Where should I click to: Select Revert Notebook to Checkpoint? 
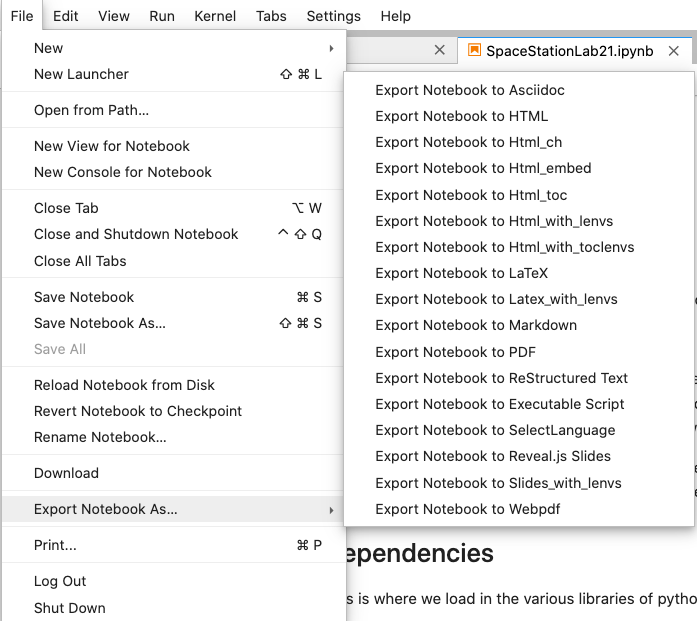tap(138, 411)
